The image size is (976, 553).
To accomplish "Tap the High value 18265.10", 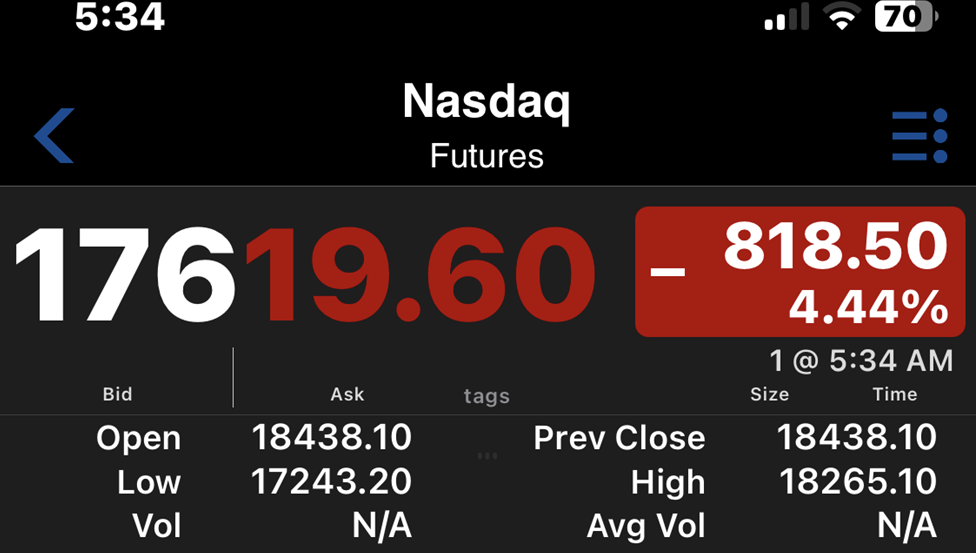I will (858, 481).
